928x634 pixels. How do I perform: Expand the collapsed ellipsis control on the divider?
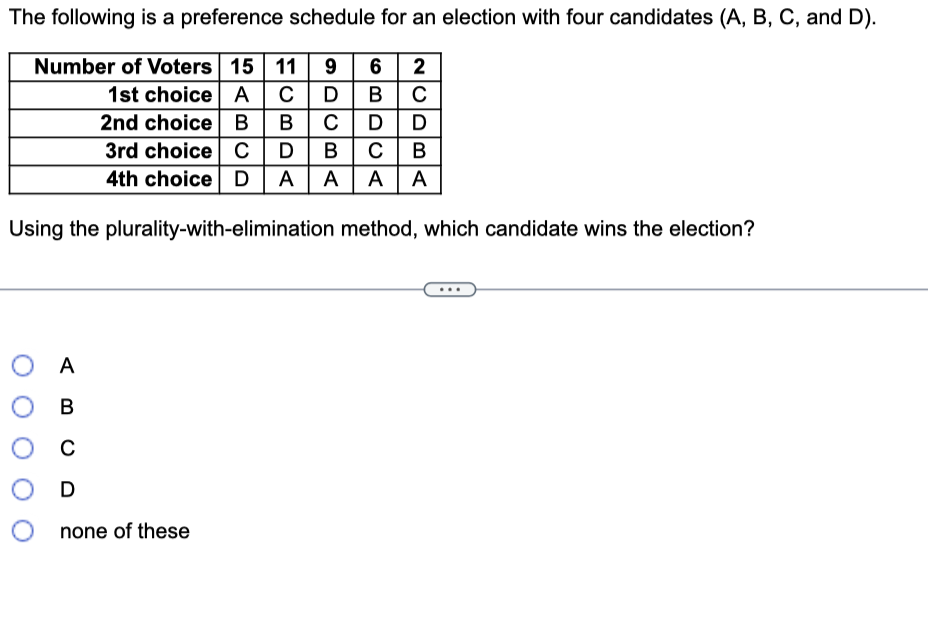pos(448,289)
